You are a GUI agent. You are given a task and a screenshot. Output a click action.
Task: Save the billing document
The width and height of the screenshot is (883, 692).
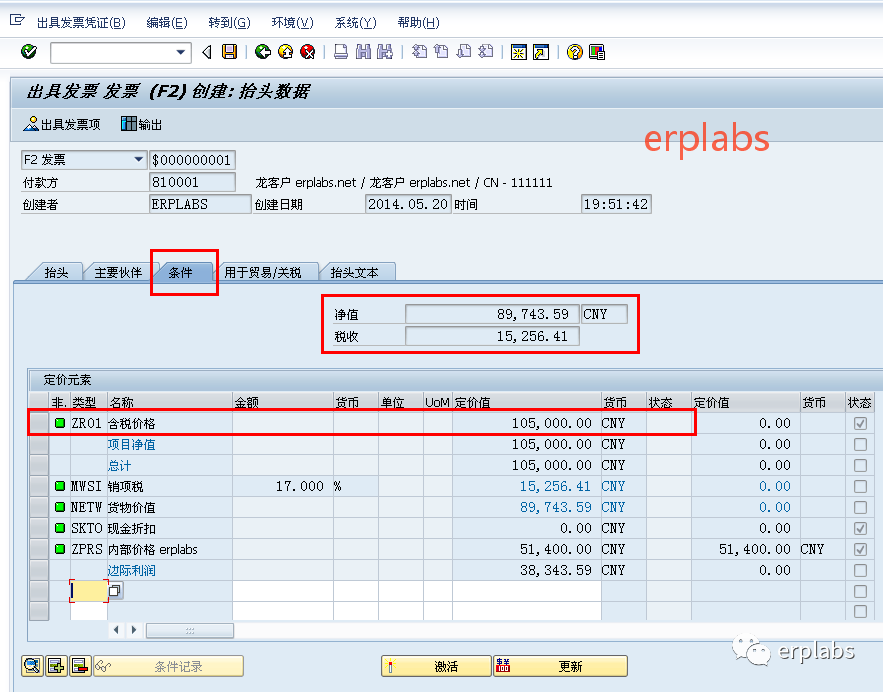click(x=228, y=51)
